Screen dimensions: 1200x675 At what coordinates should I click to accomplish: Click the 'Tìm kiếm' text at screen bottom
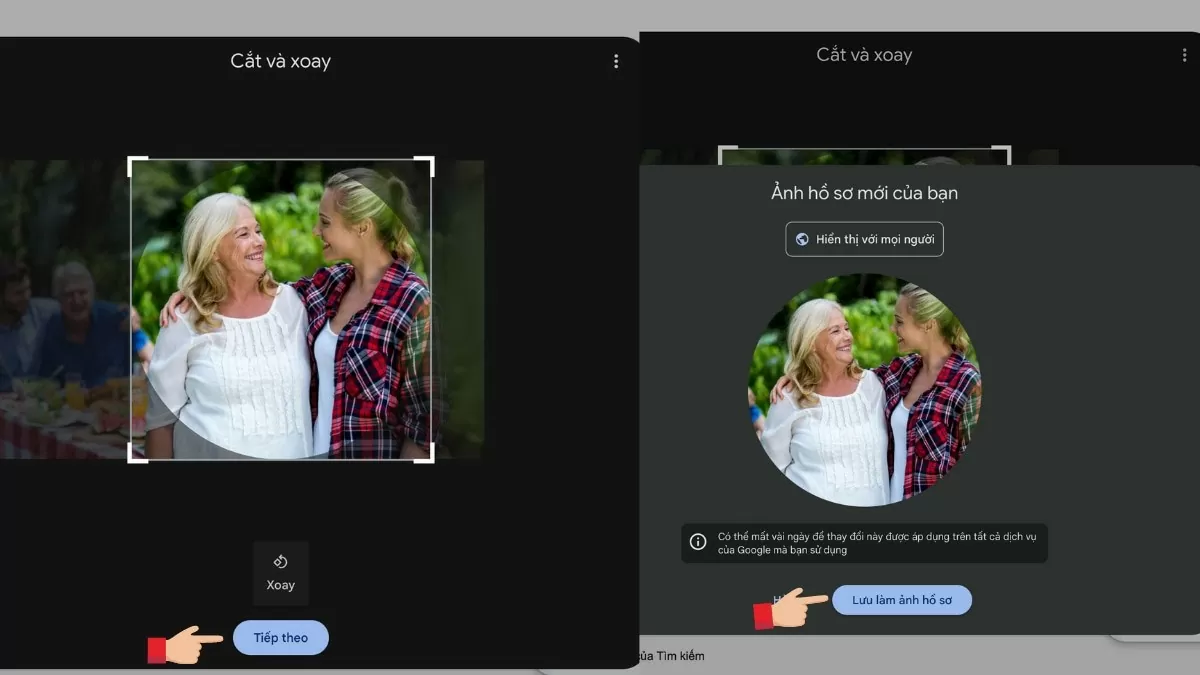coord(681,656)
